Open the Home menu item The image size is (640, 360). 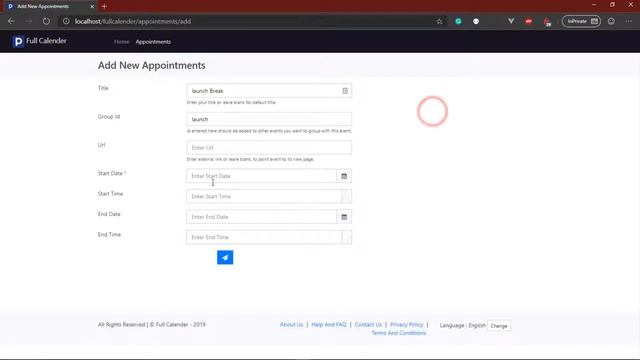click(122, 42)
